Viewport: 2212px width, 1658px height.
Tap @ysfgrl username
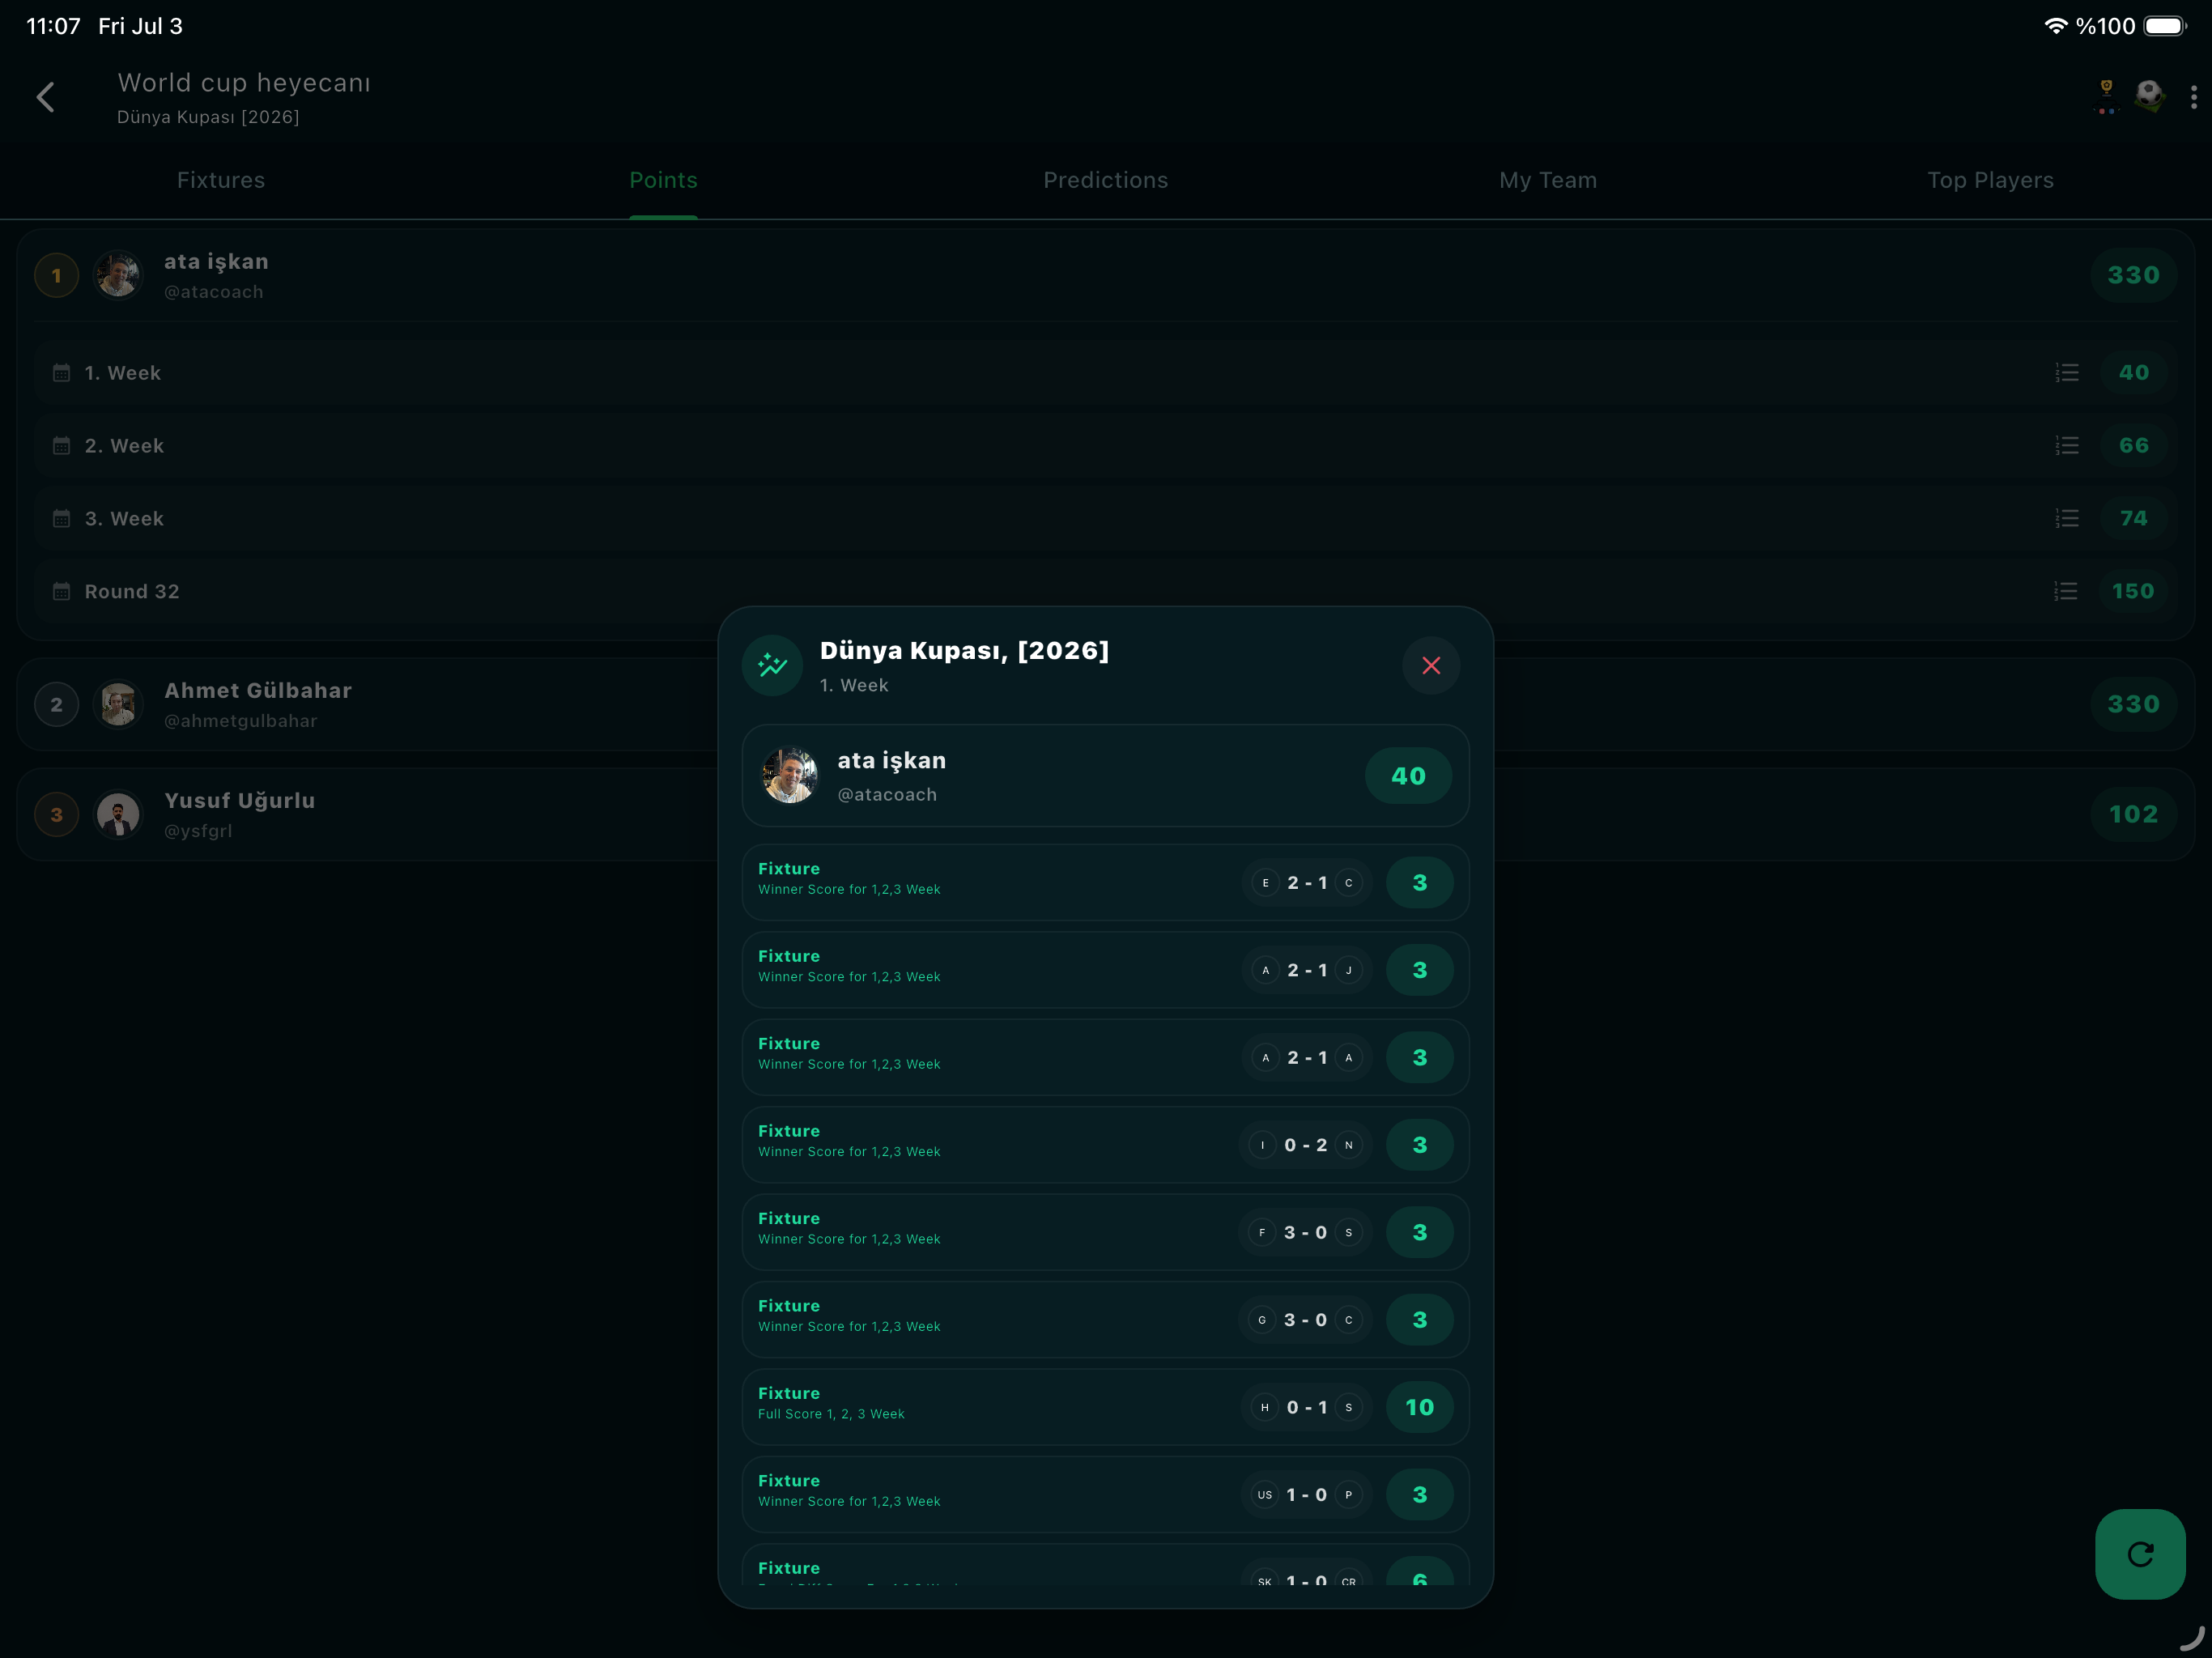198,831
